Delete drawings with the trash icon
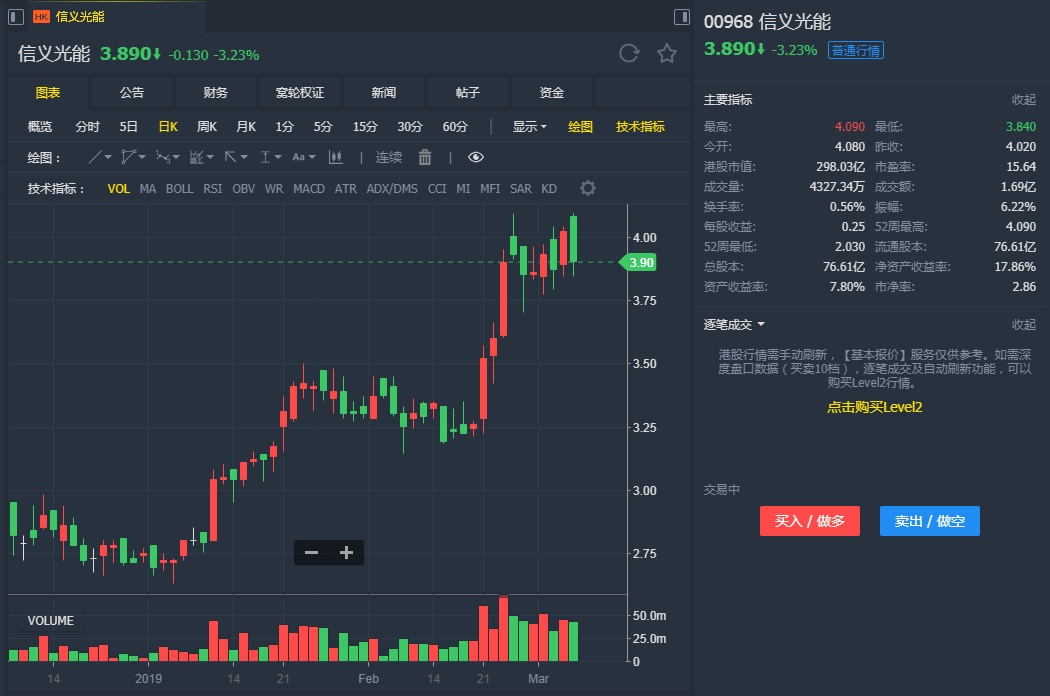 coord(425,157)
